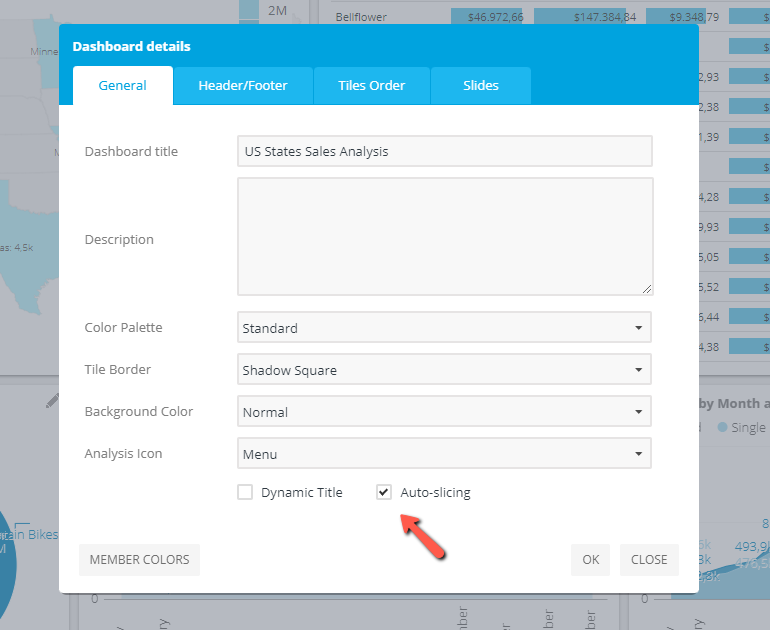
Task: Open the Background Color dropdown
Action: click(444, 411)
